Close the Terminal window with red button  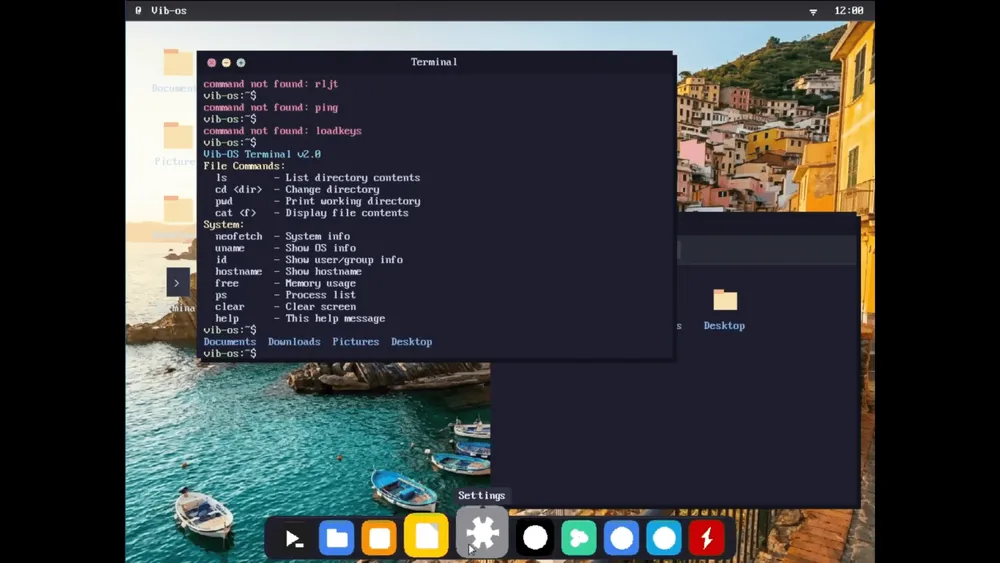(x=212, y=62)
